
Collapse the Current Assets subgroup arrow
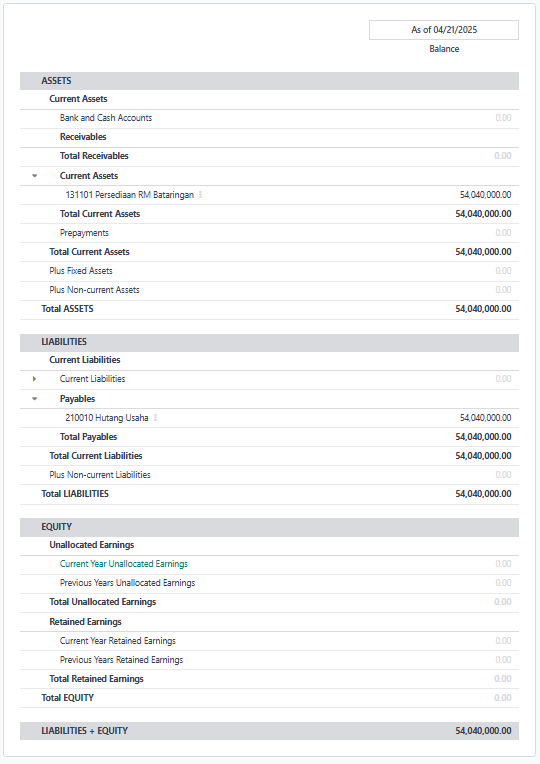pos(35,176)
